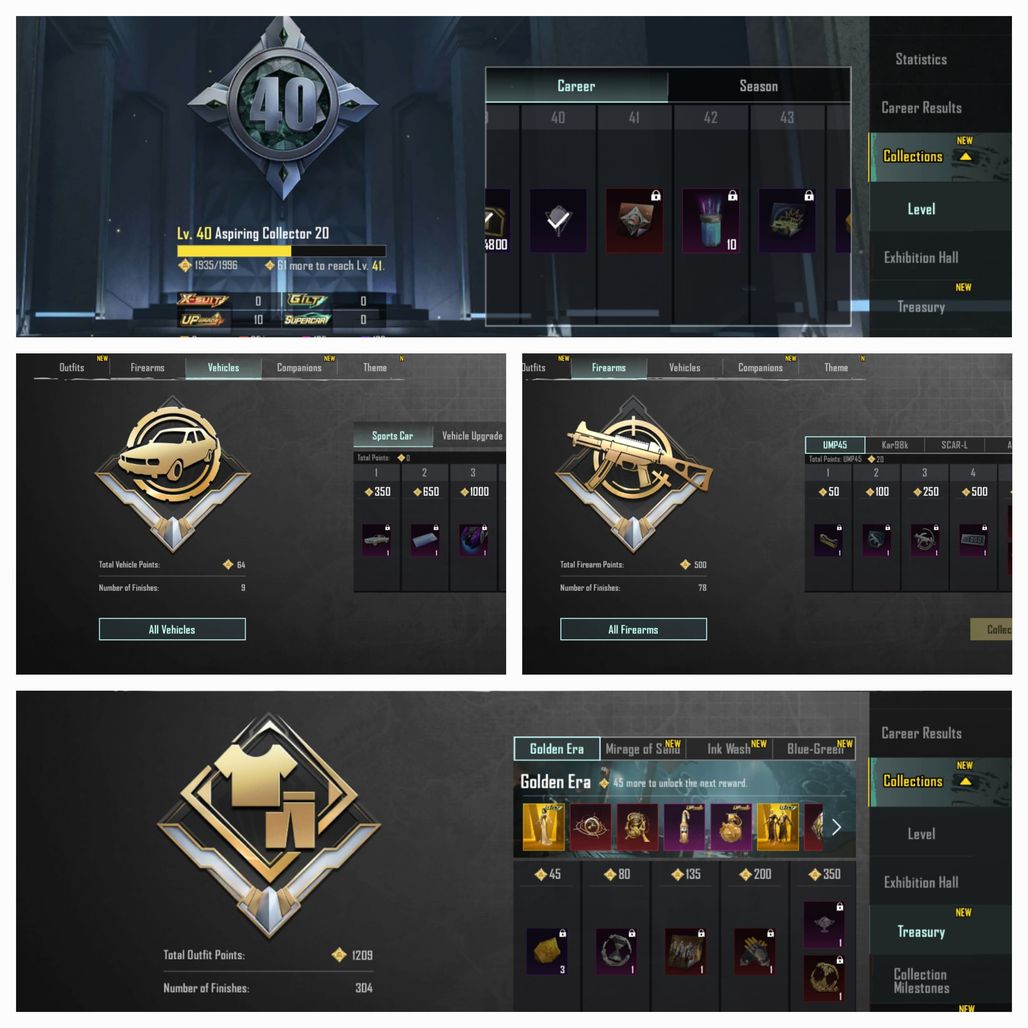The height and width of the screenshot is (1028, 1028).
Task: Click the All Firearms button
Action: 633,629
